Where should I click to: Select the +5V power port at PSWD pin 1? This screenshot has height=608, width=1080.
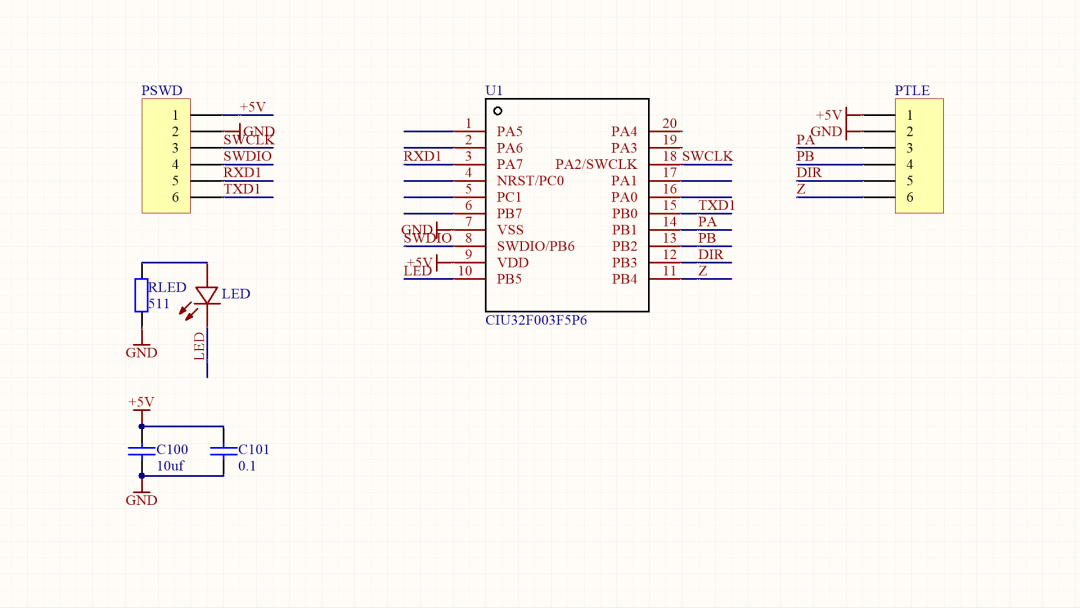pyautogui.click(x=252, y=107)
